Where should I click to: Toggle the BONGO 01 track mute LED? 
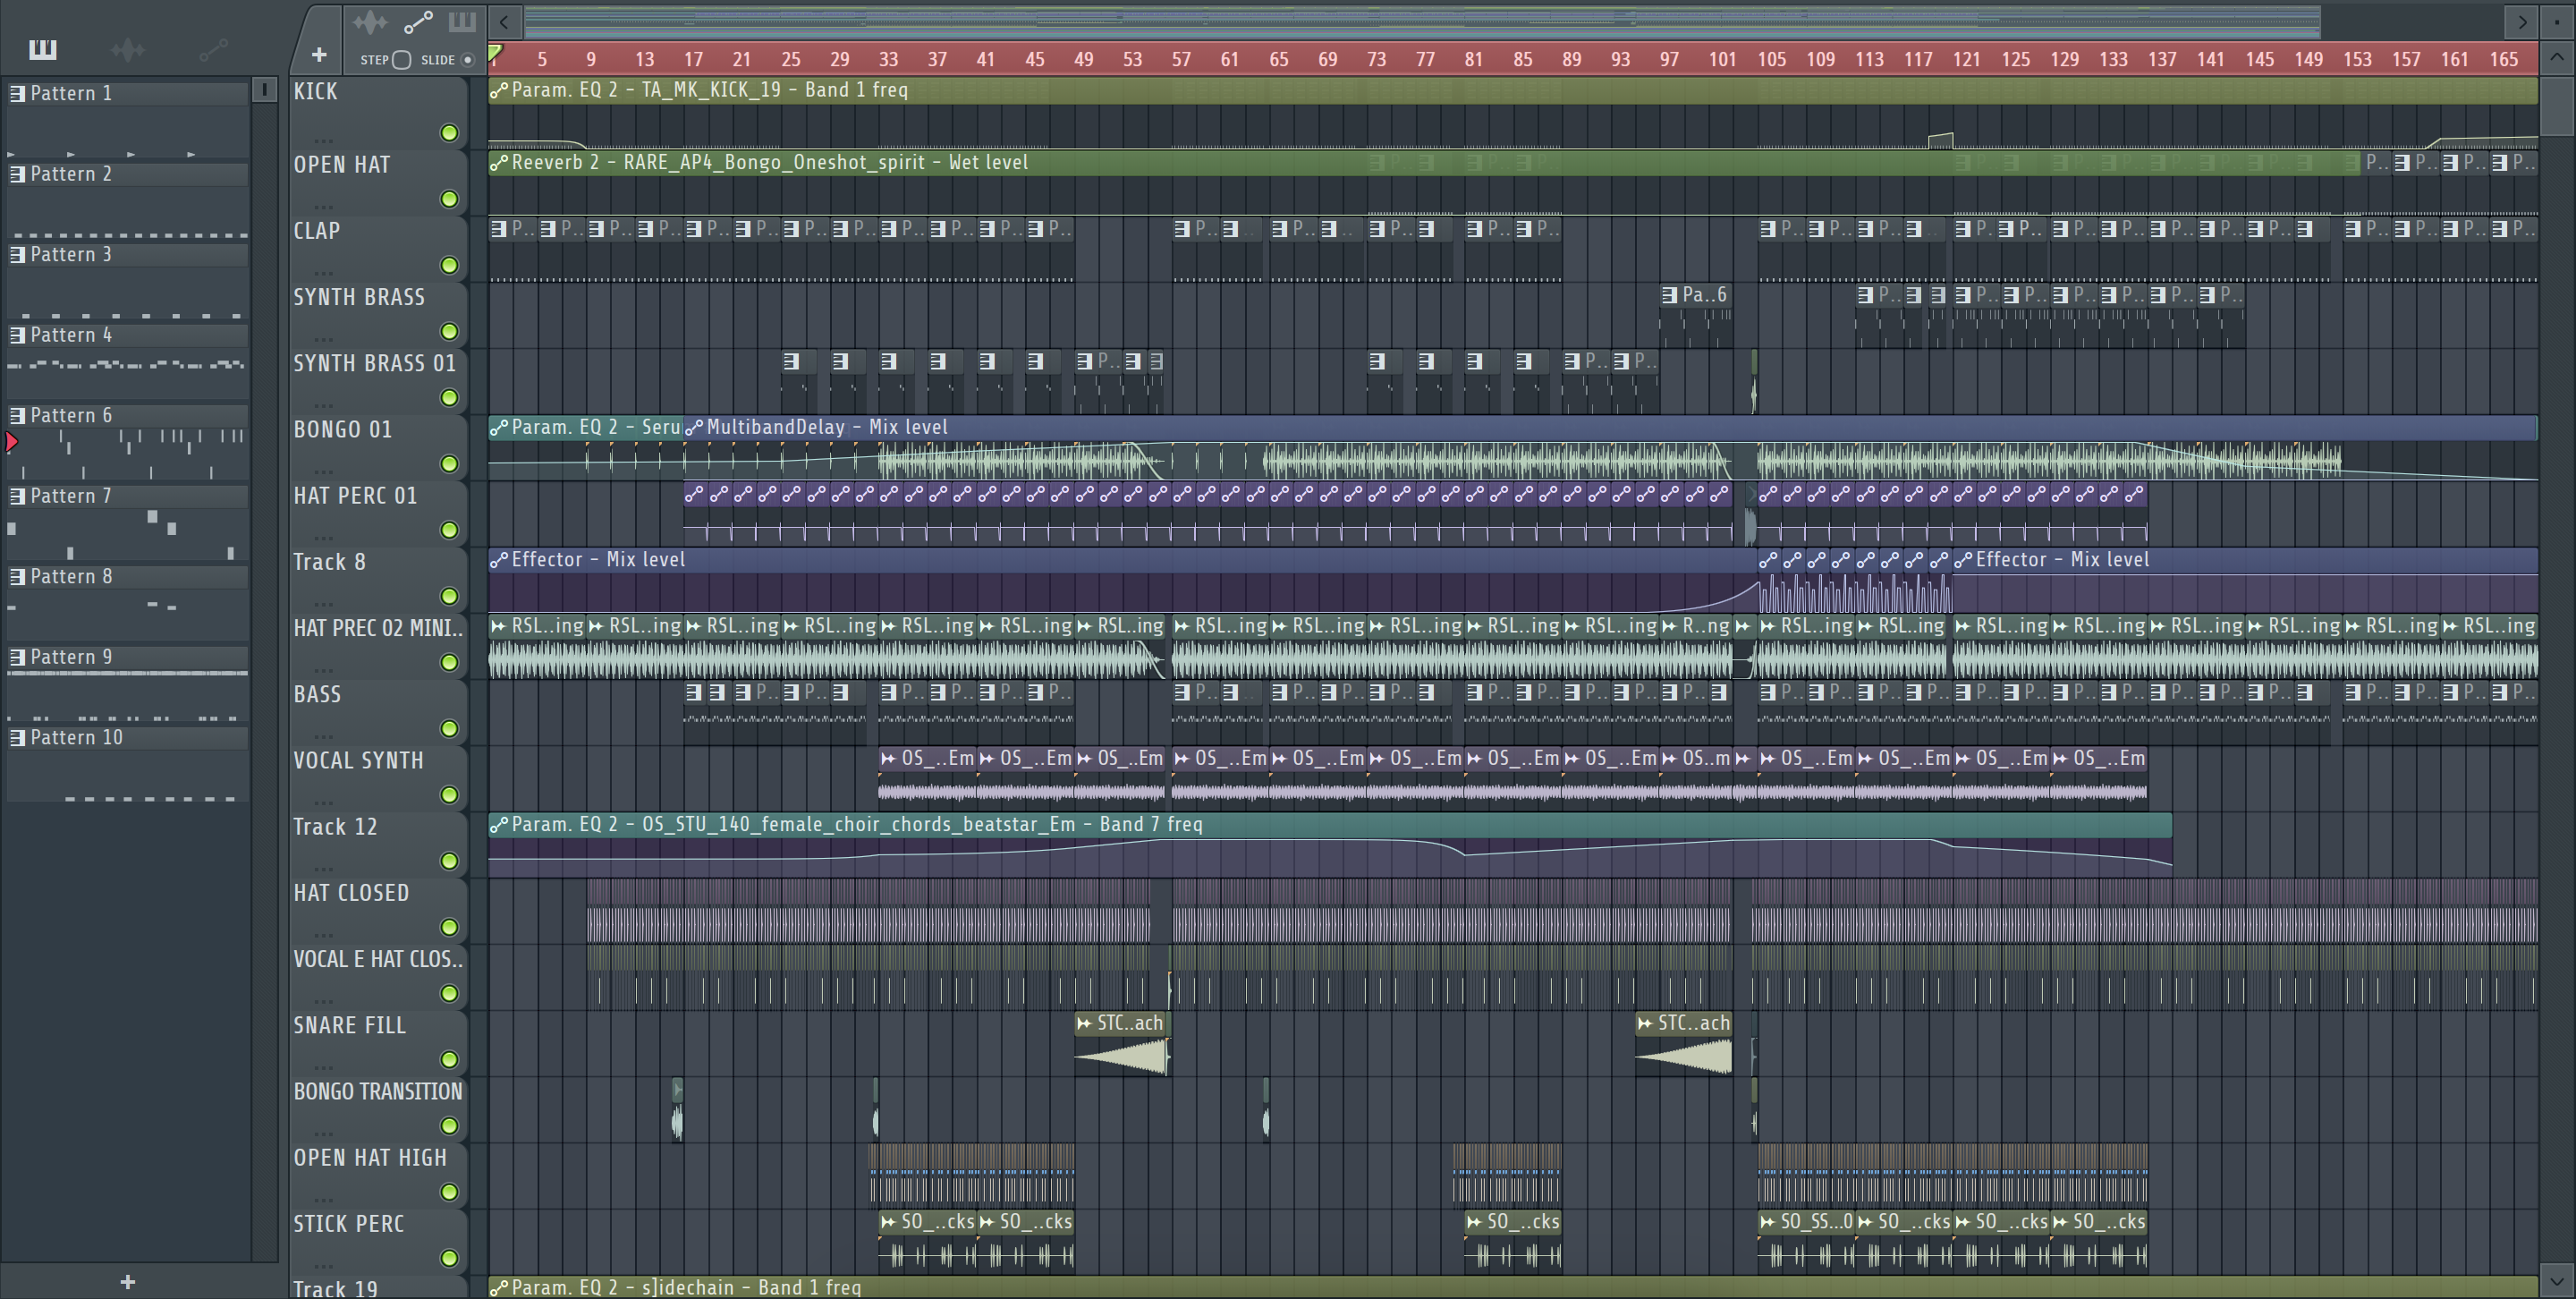point(449,464)
